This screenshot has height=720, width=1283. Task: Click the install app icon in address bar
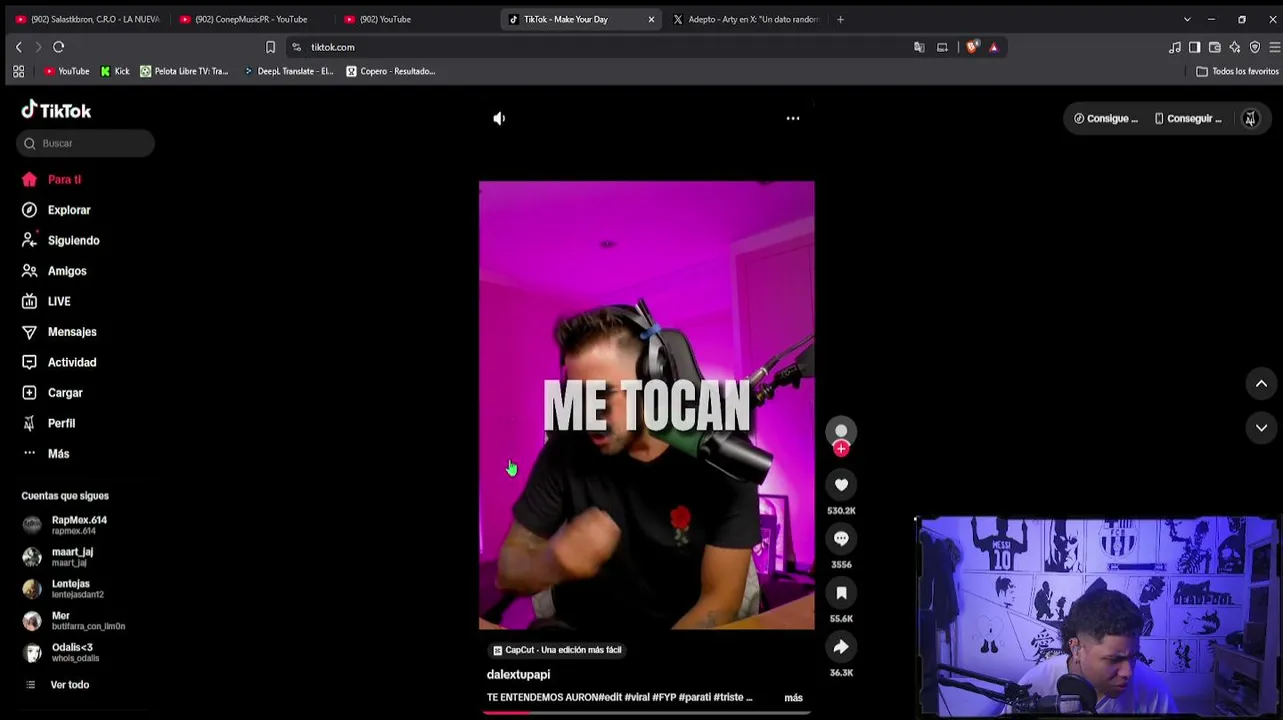(x=942, y=47)
